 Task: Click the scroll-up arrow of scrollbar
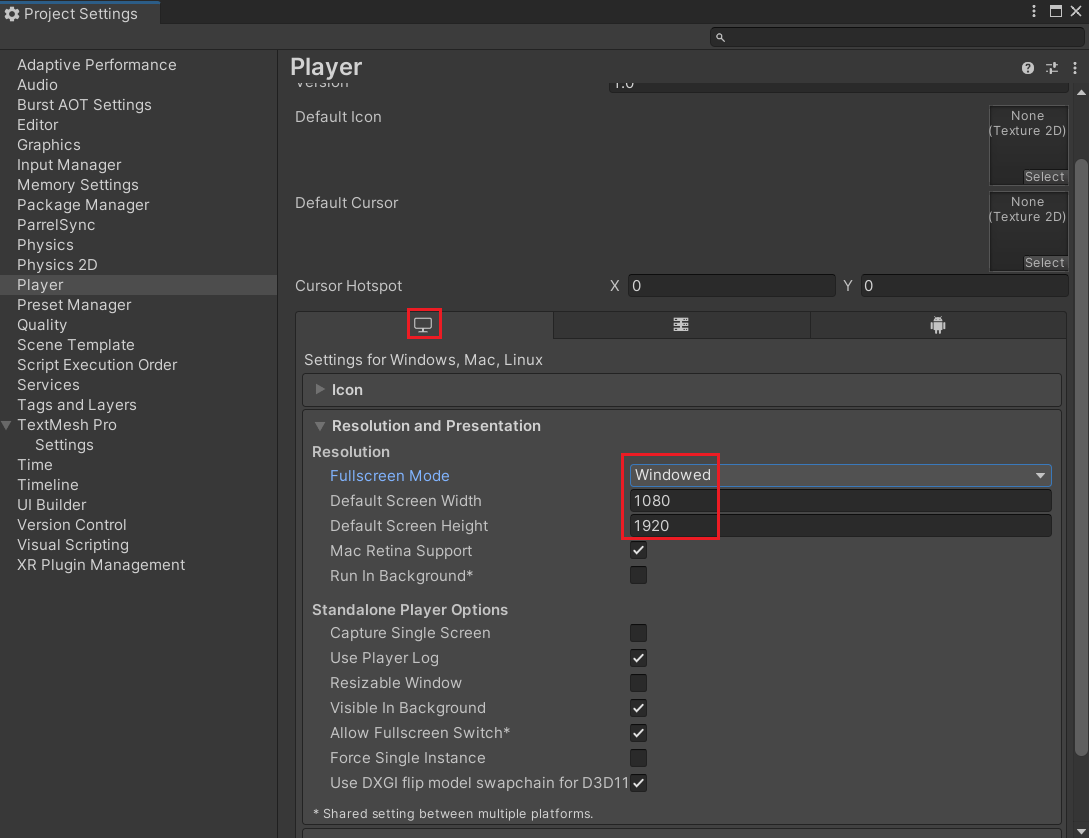pos(1081,92)
